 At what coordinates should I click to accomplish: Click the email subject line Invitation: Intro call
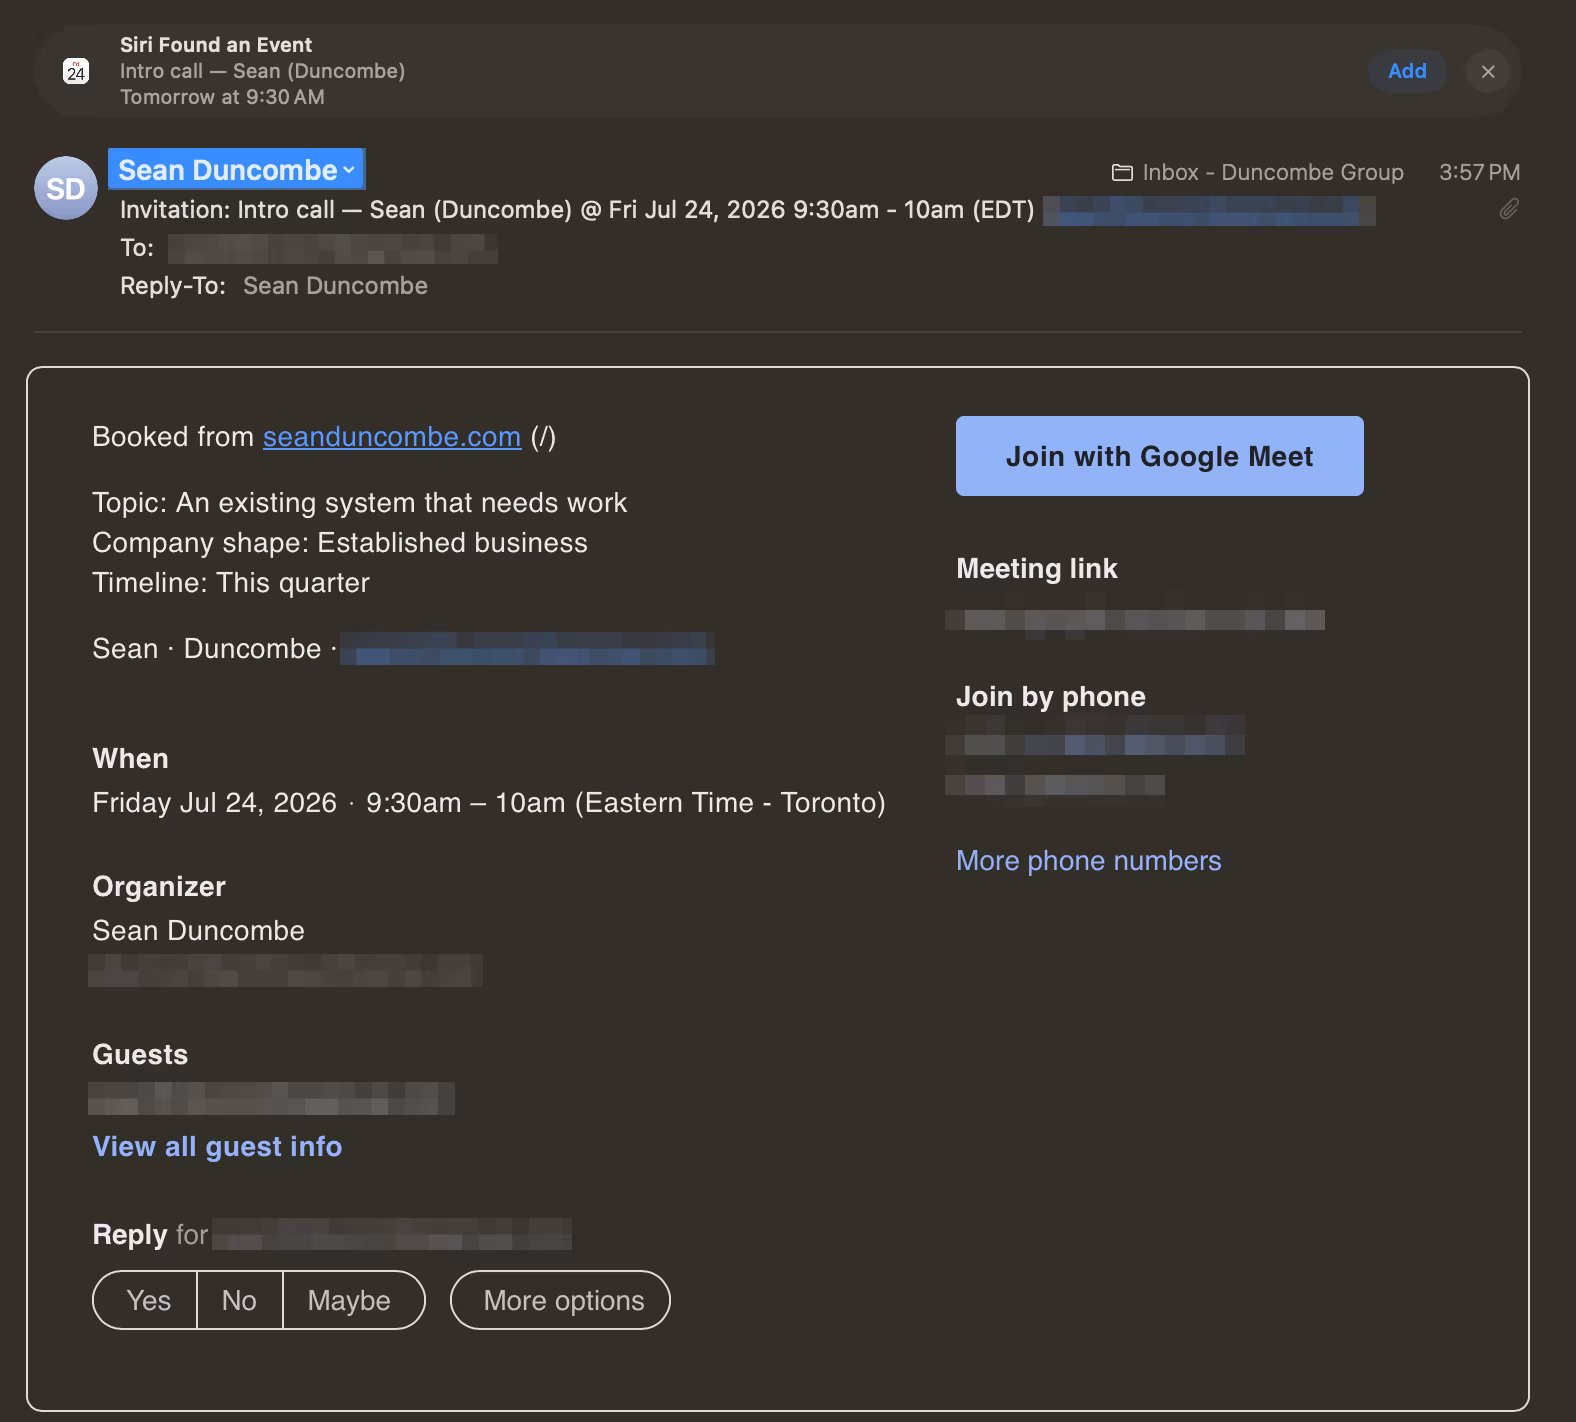(x=577, y=210)
